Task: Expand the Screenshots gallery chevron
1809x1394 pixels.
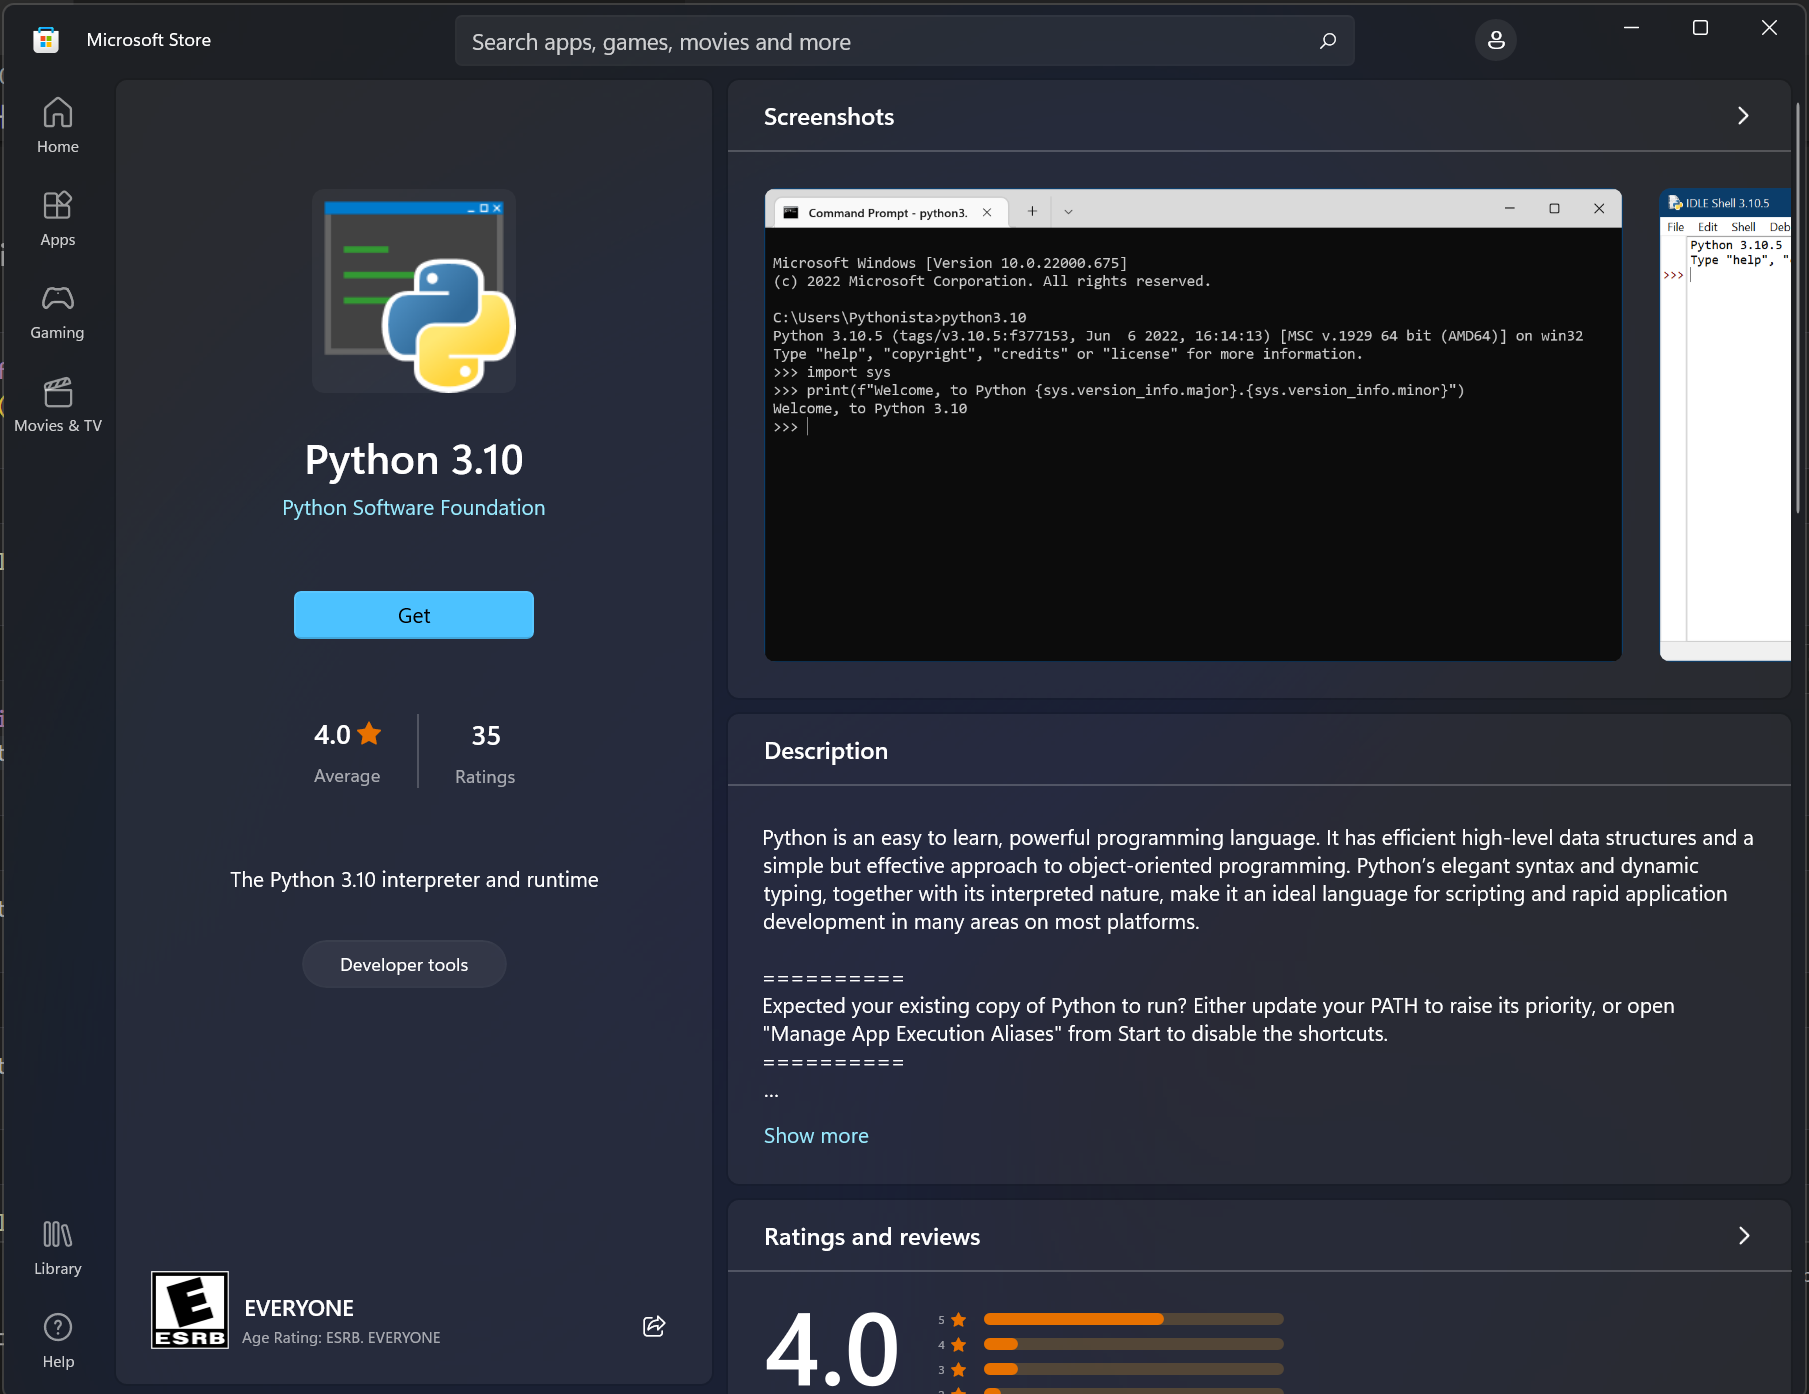Action: click(x=1743, y=115)
